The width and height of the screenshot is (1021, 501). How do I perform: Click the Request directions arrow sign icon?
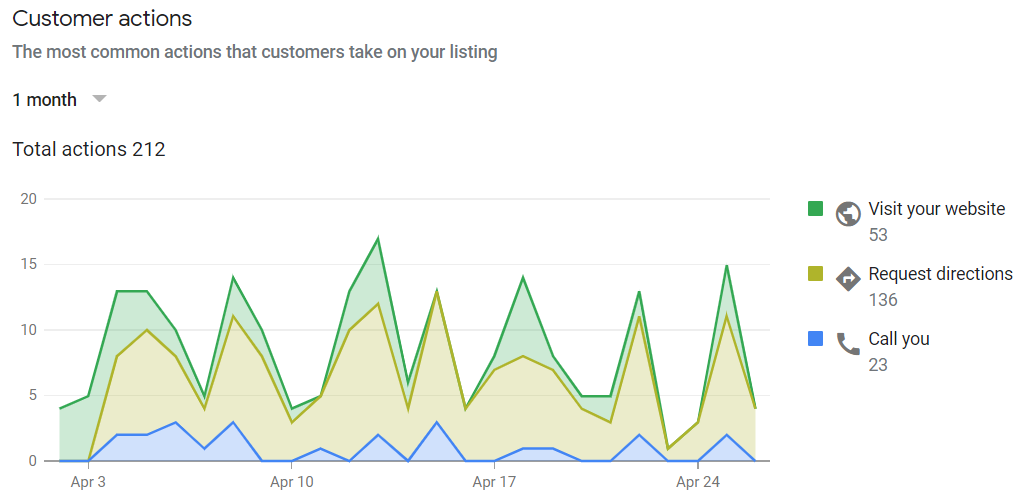(848, 278)
